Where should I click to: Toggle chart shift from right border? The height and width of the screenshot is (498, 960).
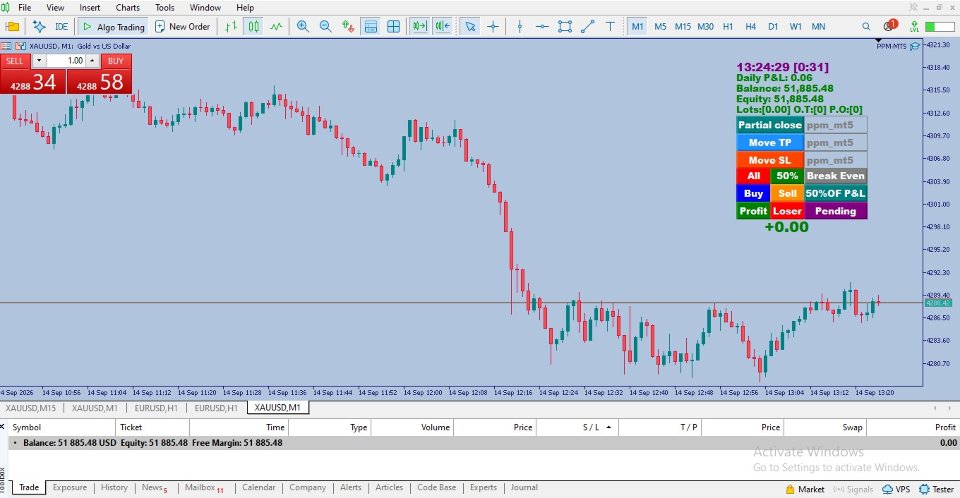click(x=442, y=26)
